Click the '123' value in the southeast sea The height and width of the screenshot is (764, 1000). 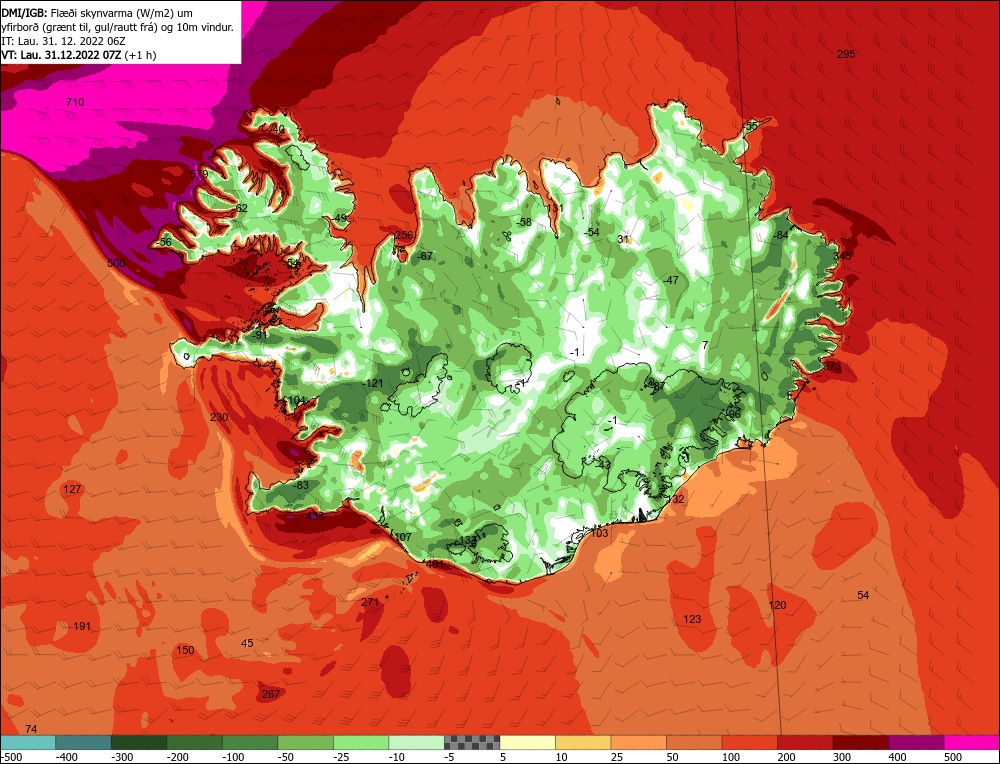click(692, 619)
